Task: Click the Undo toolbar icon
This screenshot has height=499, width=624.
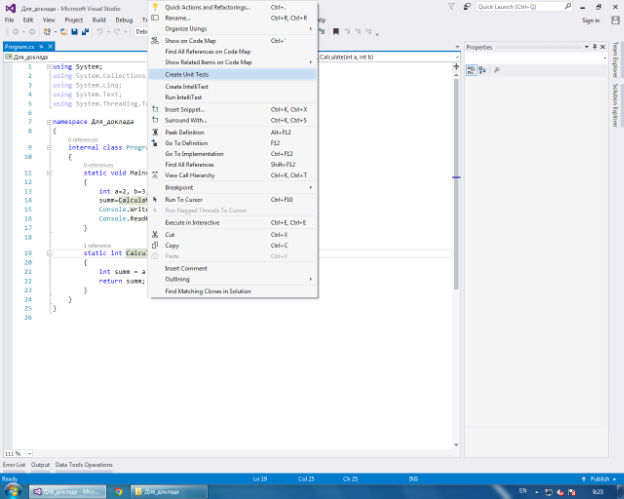Action: (x=101, y=32)
